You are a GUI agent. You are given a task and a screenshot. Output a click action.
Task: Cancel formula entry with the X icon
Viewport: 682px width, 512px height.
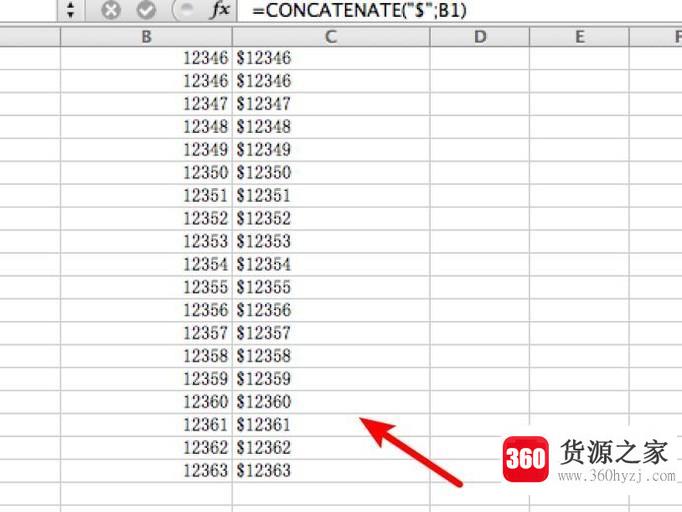(x=111, y=10)
